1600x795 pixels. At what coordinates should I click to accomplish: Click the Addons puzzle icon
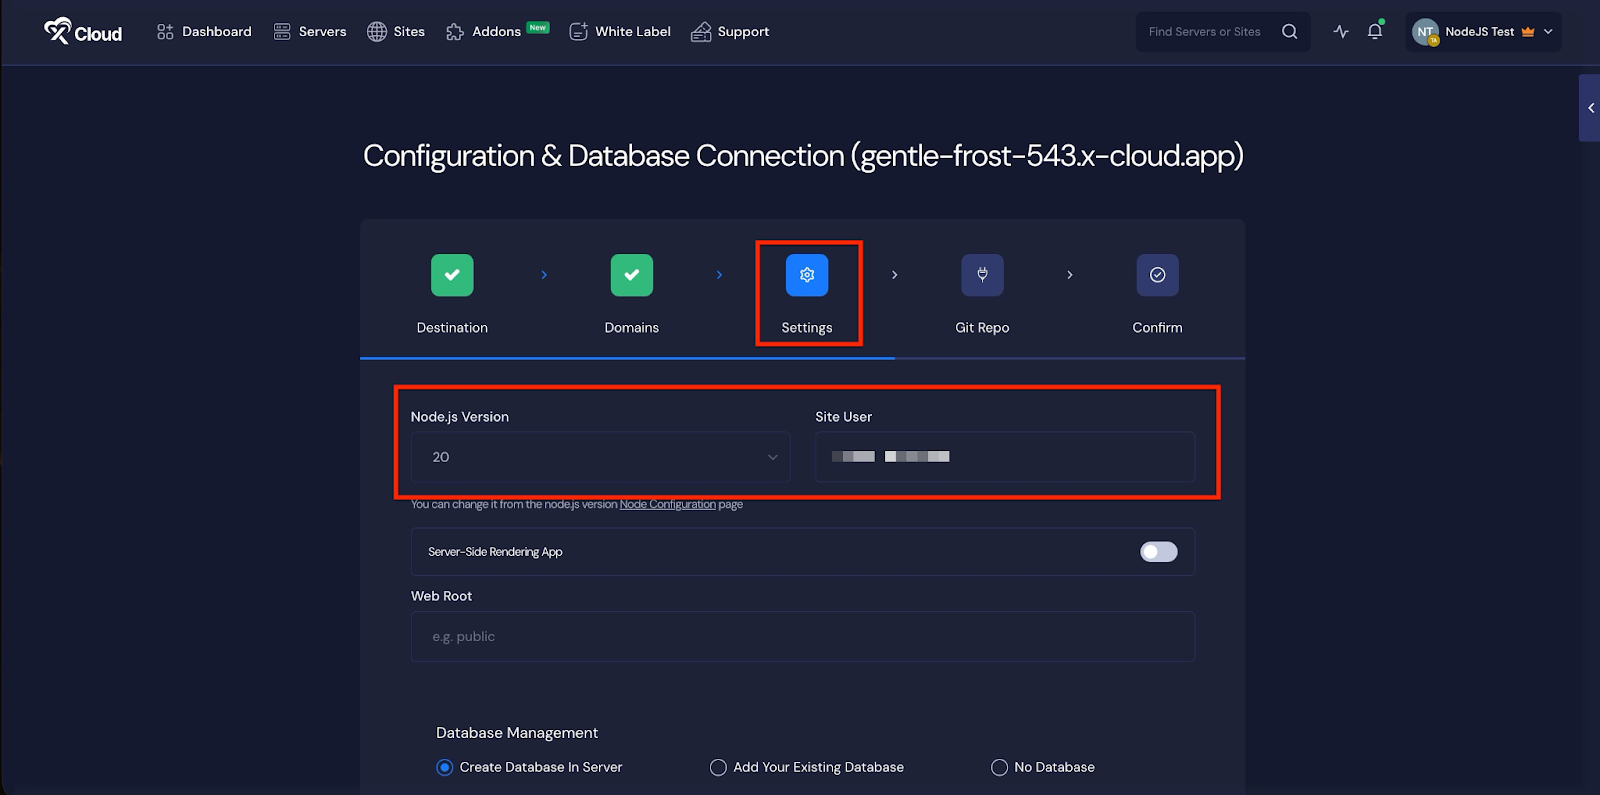455,32
